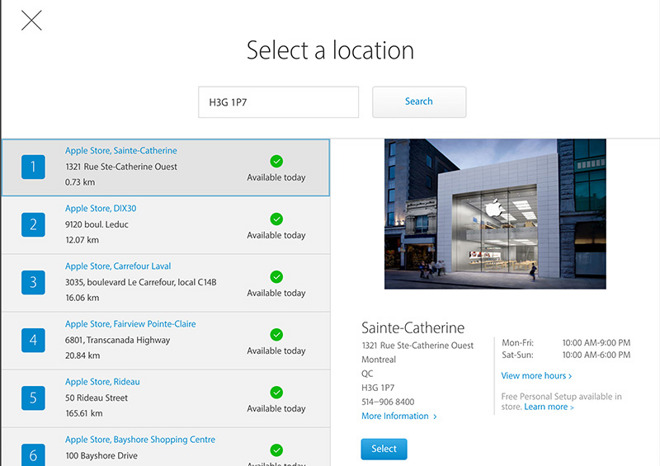Click the number 6 location badge

33,455
